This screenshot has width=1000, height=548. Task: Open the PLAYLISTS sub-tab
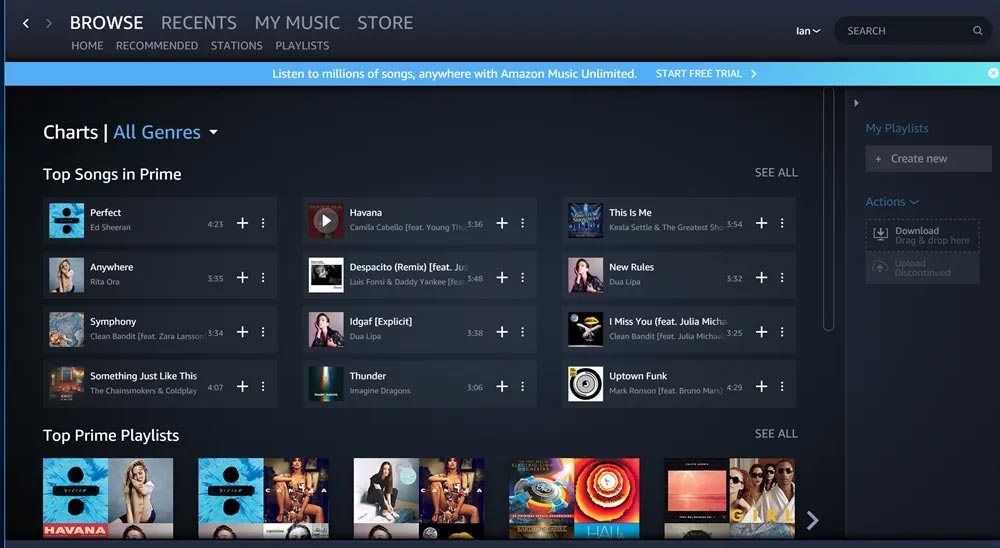pyautogui.click(x=302, y=46)
